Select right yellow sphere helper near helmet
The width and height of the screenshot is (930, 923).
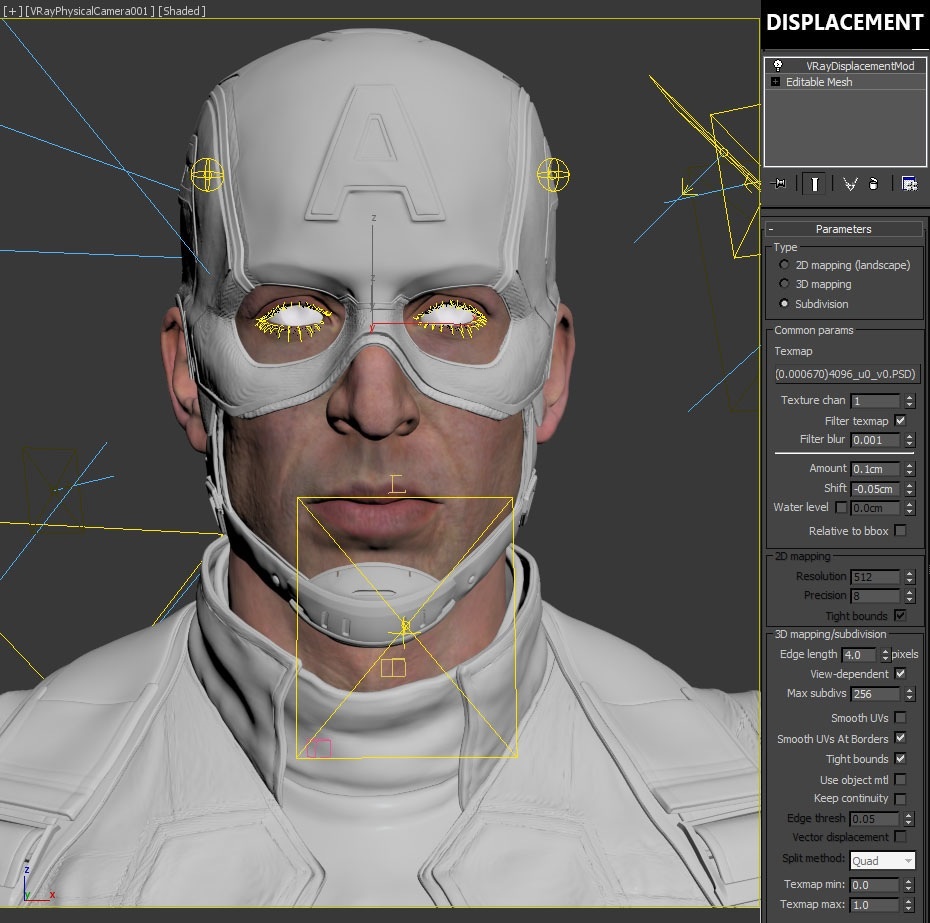[553, 175]
